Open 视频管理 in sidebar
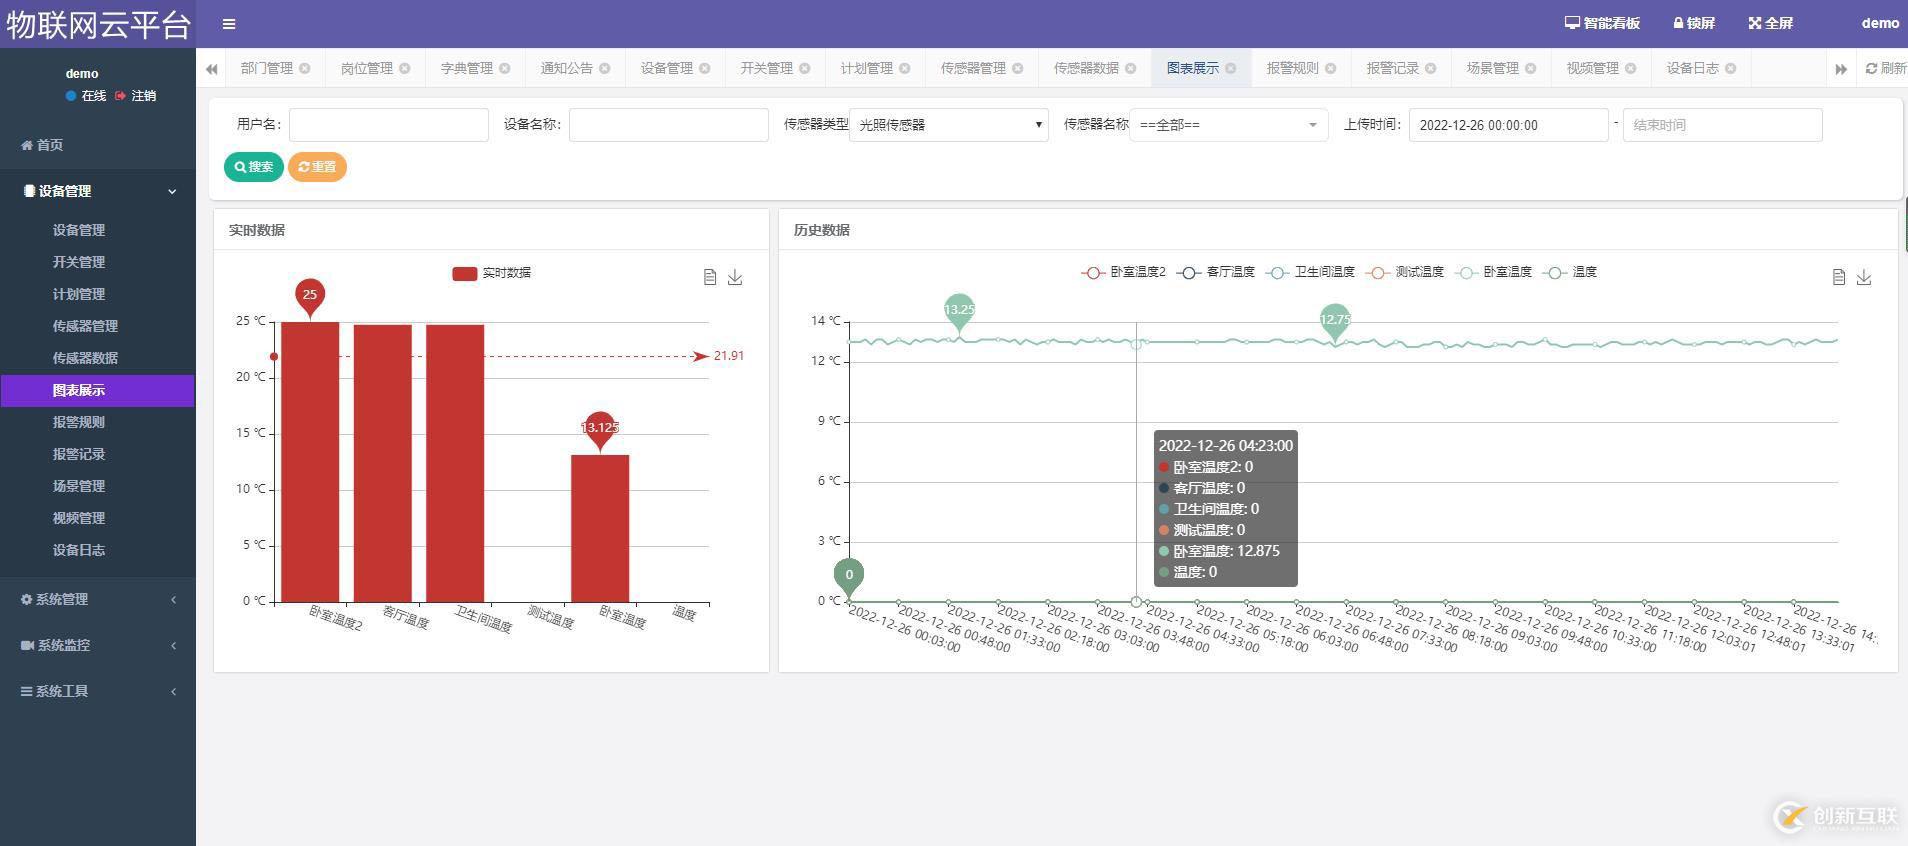 (x=79, y=518)
